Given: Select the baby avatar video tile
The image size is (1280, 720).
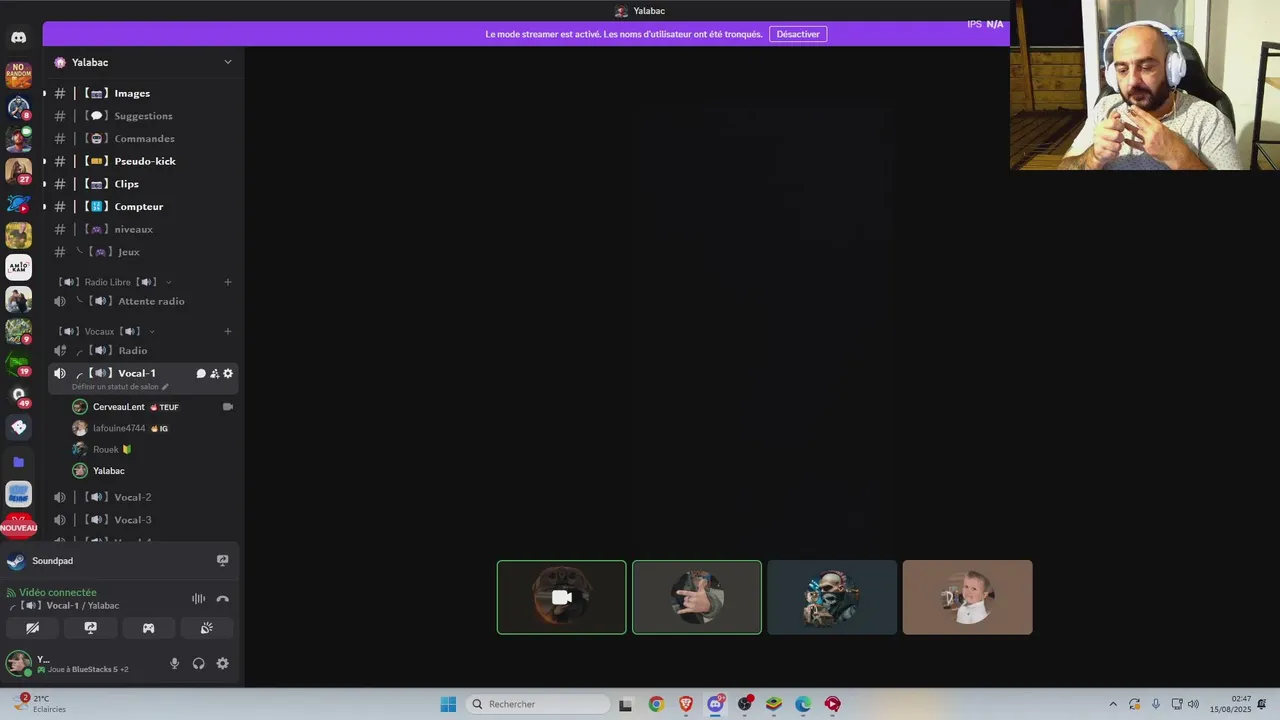Looking at the screenshot, I should coord(967,597).
